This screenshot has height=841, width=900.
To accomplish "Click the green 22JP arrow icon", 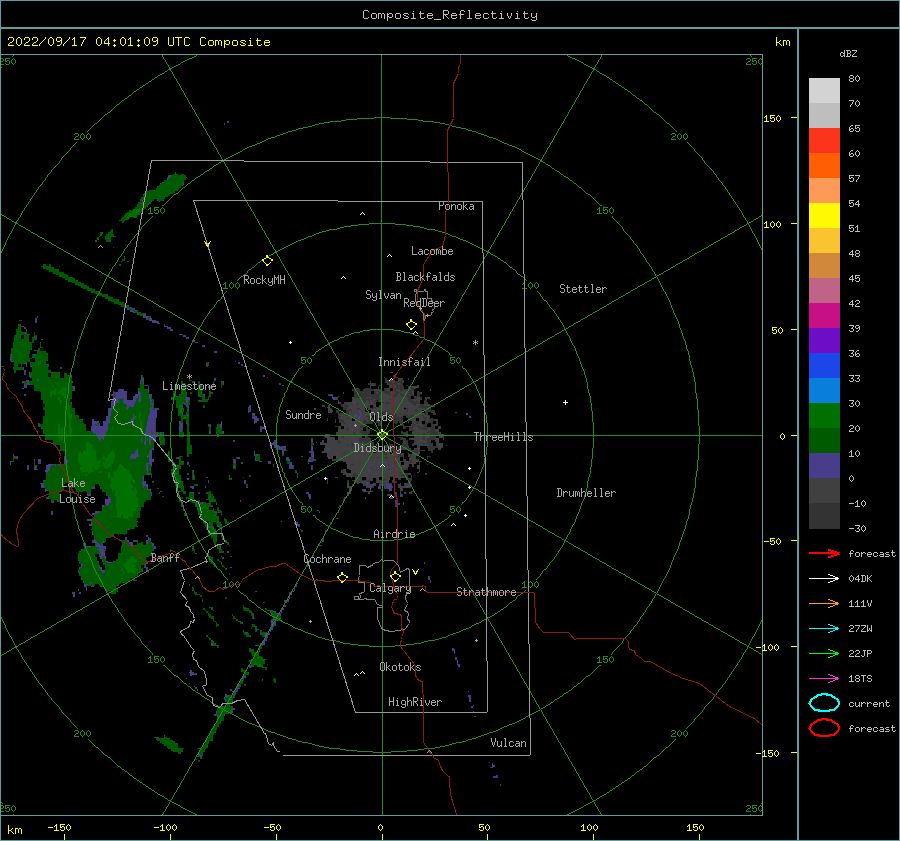I will pyautogui.click(x=824, y=653).
